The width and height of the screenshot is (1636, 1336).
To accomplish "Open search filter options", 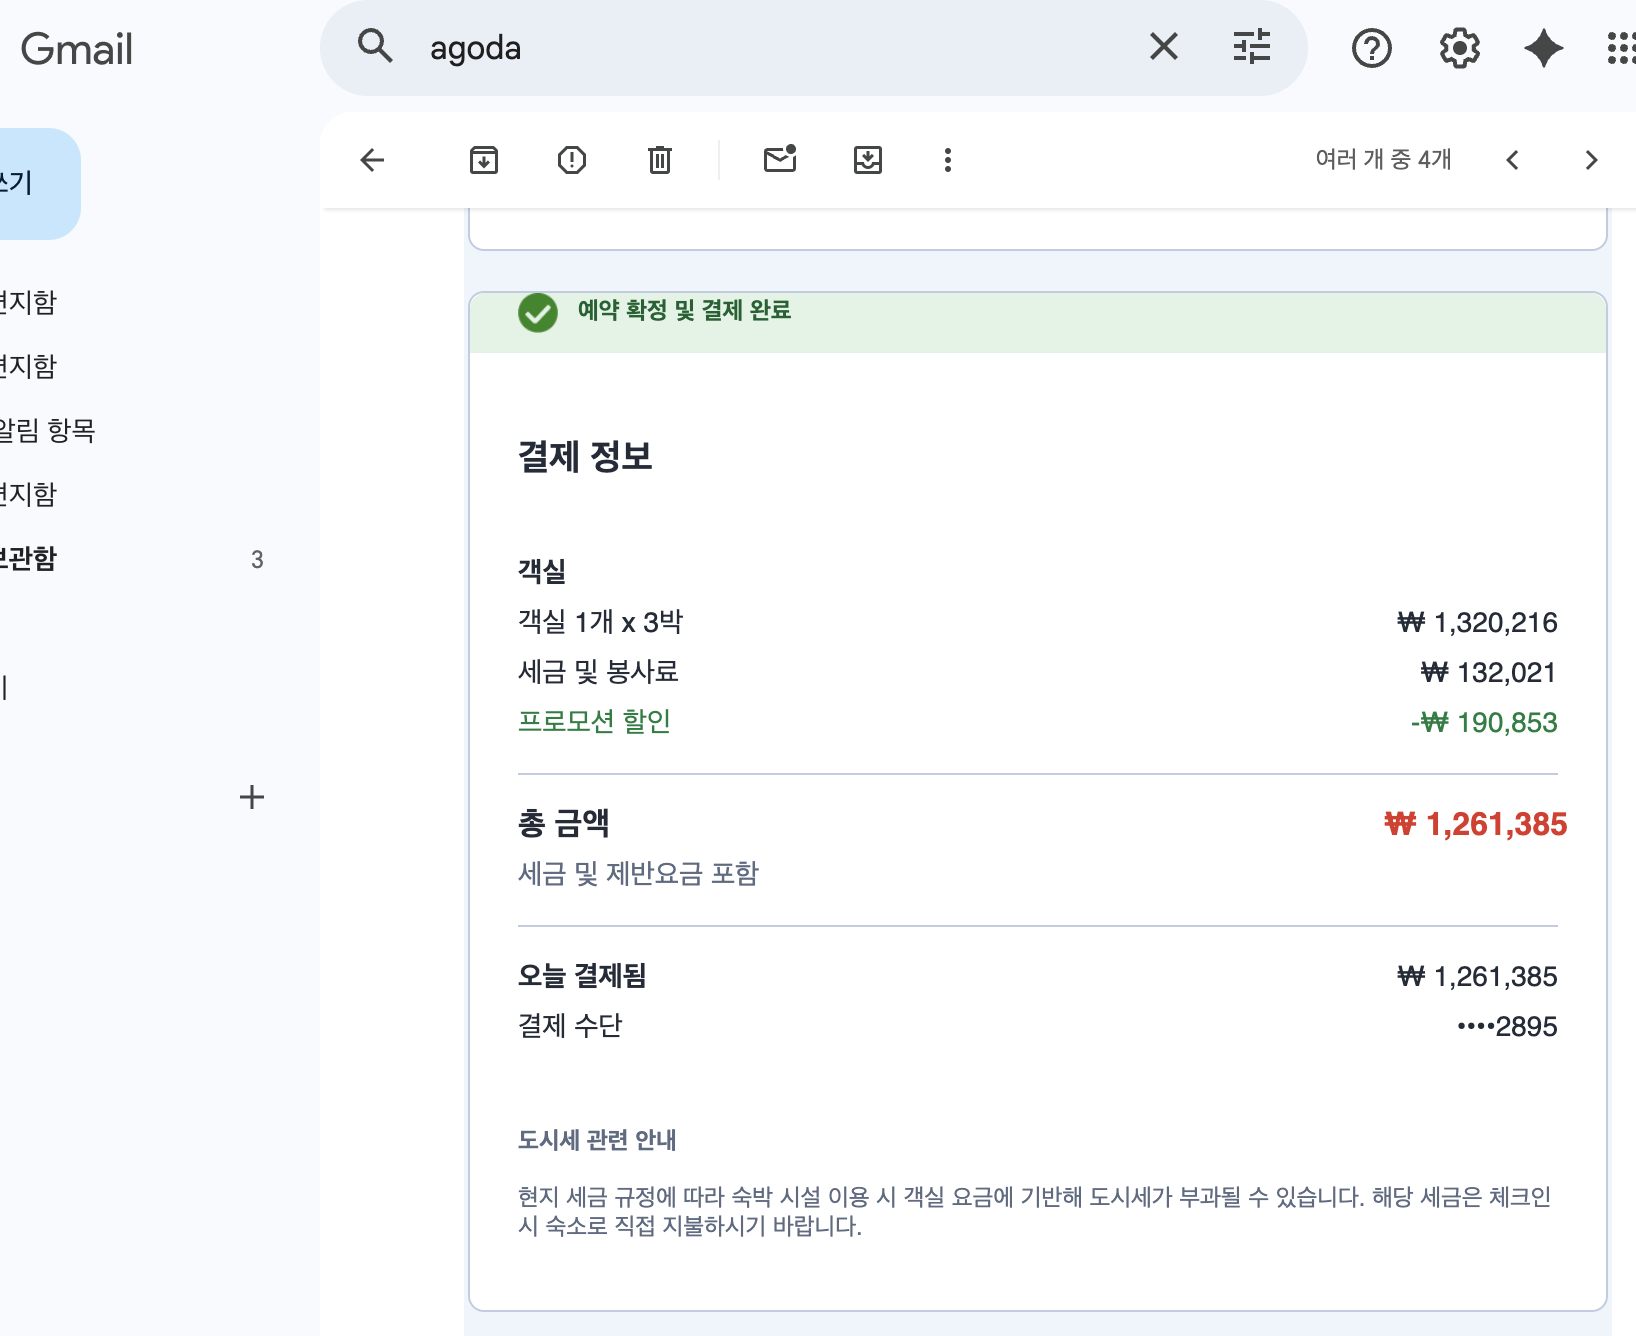I will [x=1252, y=46].
